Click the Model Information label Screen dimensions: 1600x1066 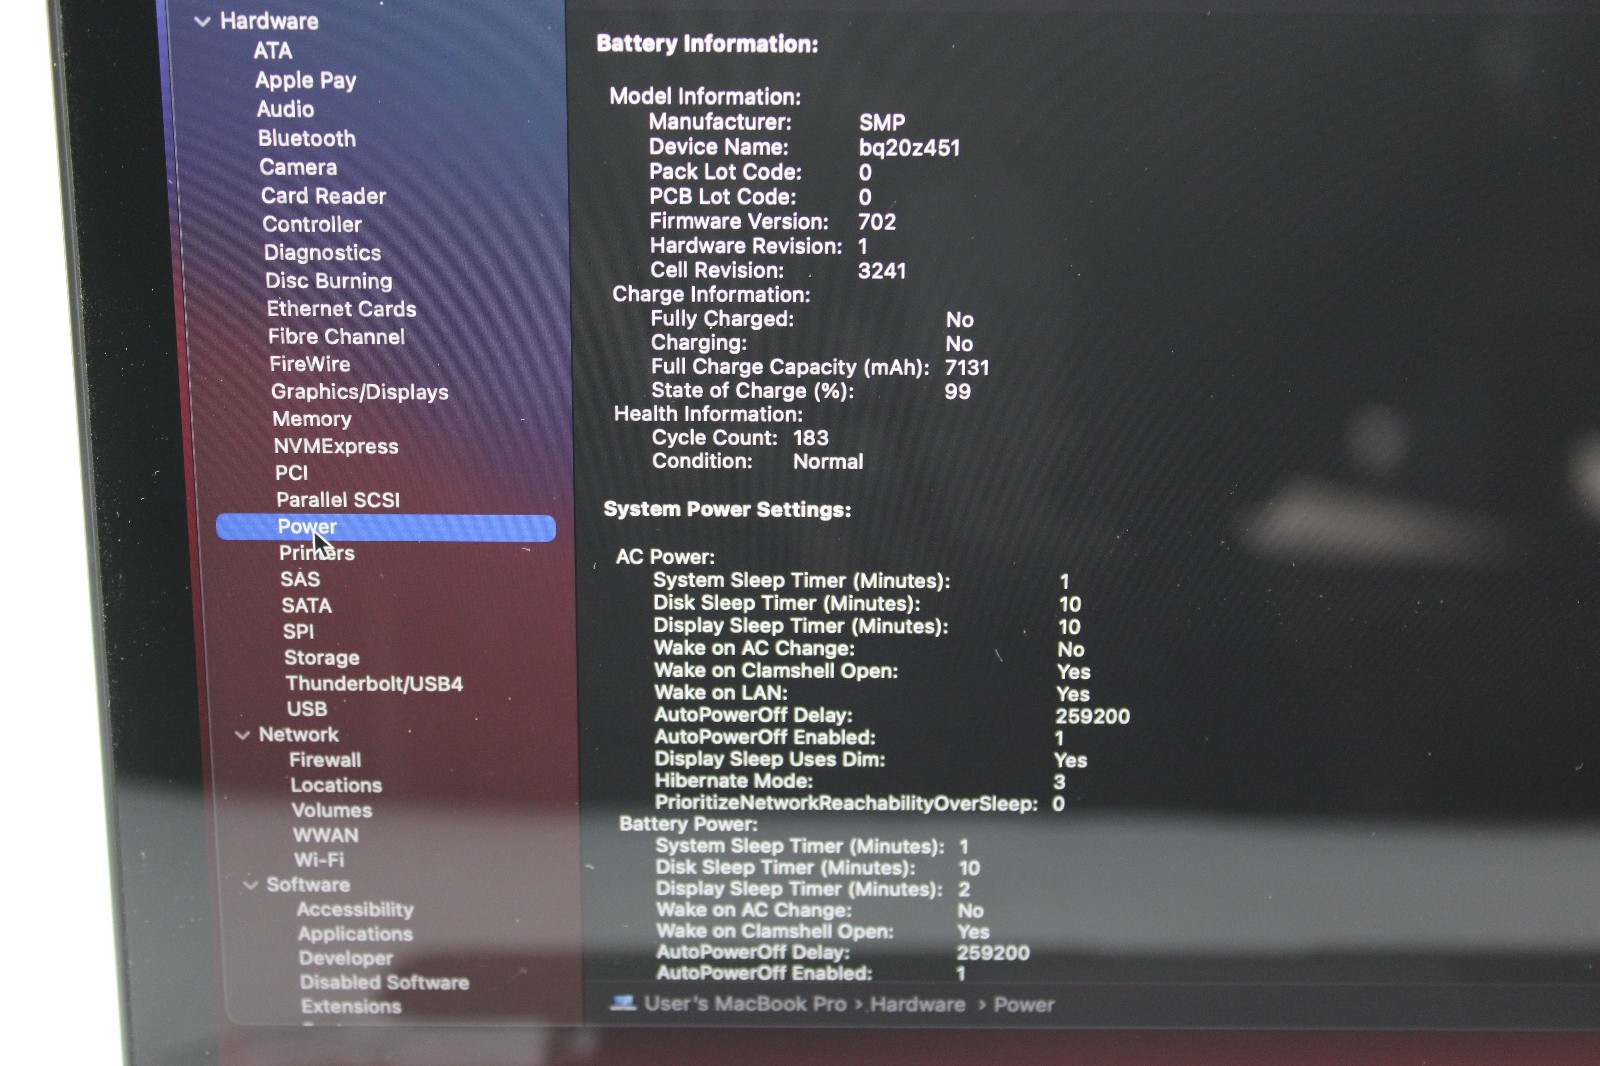[705, 97]
